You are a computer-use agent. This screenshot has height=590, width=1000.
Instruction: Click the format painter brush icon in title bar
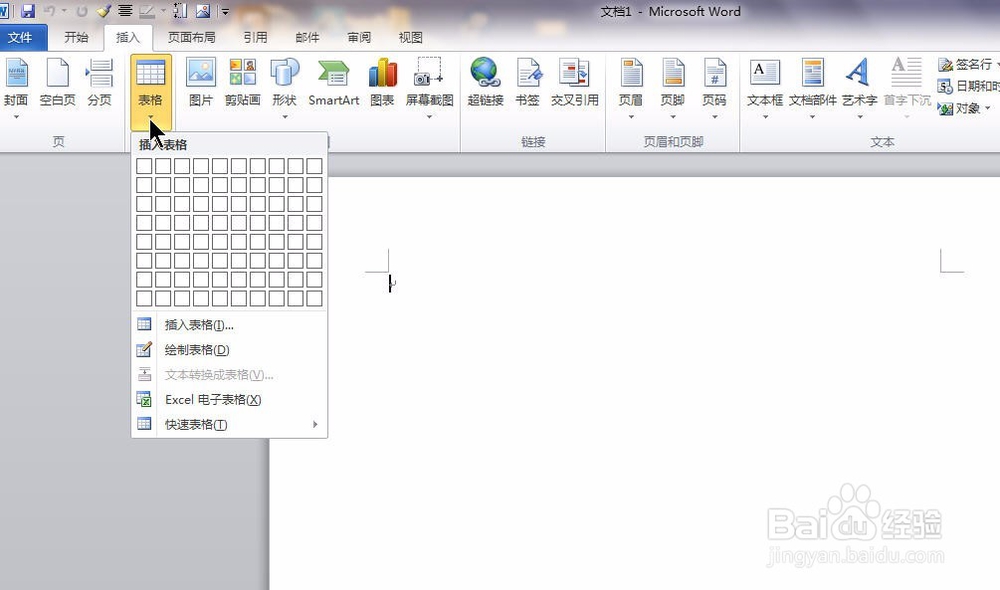(x=104, y=11)
